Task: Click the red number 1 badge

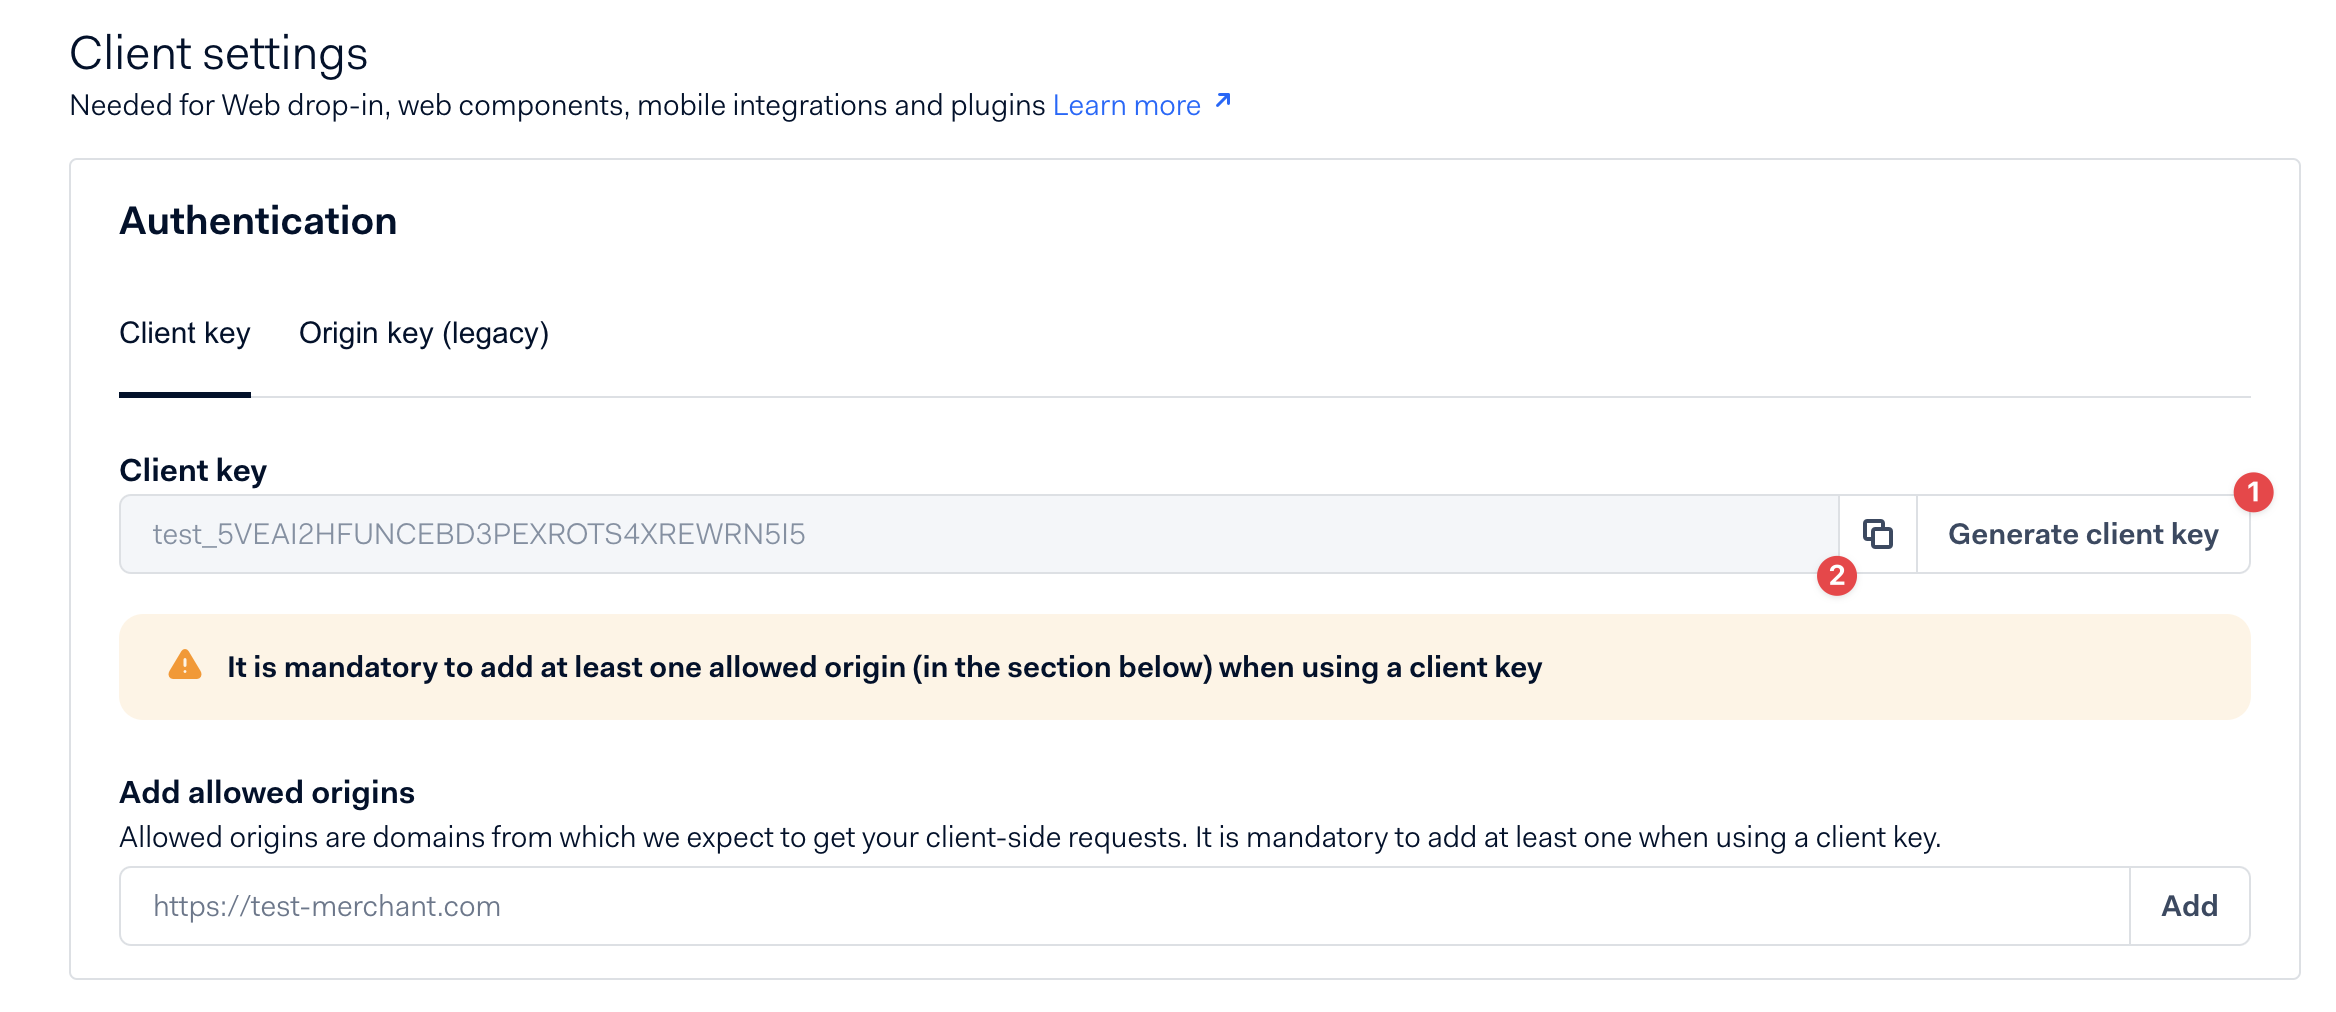Action: pyautogui.click(x=2253, y=492)
